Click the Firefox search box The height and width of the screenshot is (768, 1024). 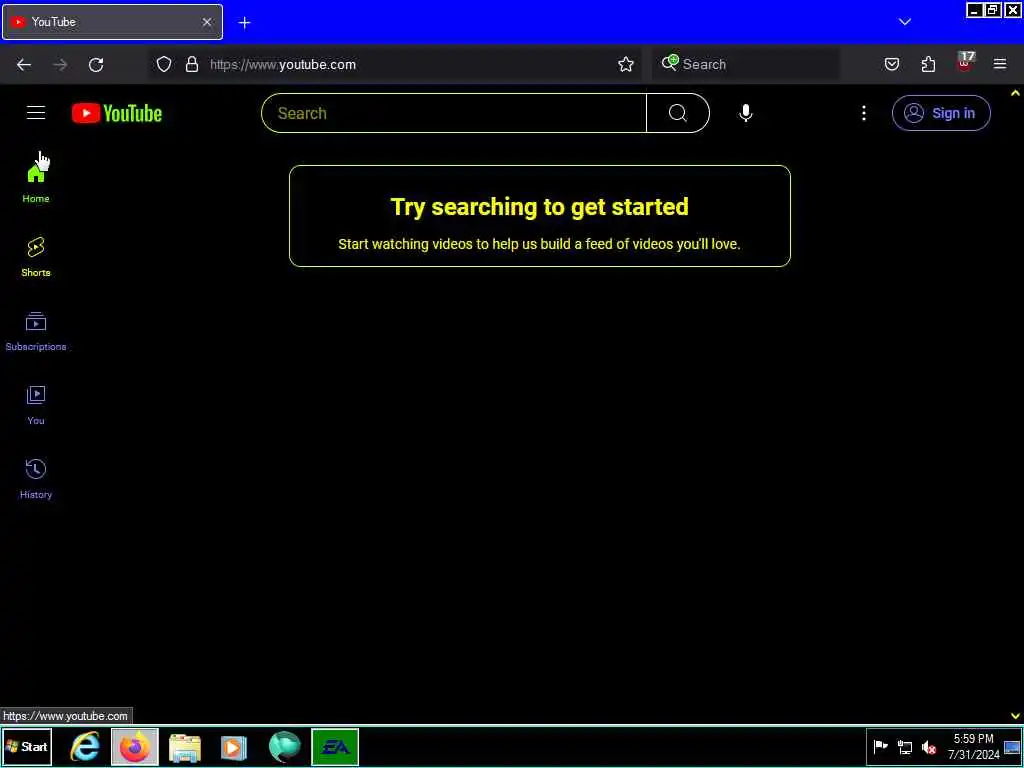[746, 64]
